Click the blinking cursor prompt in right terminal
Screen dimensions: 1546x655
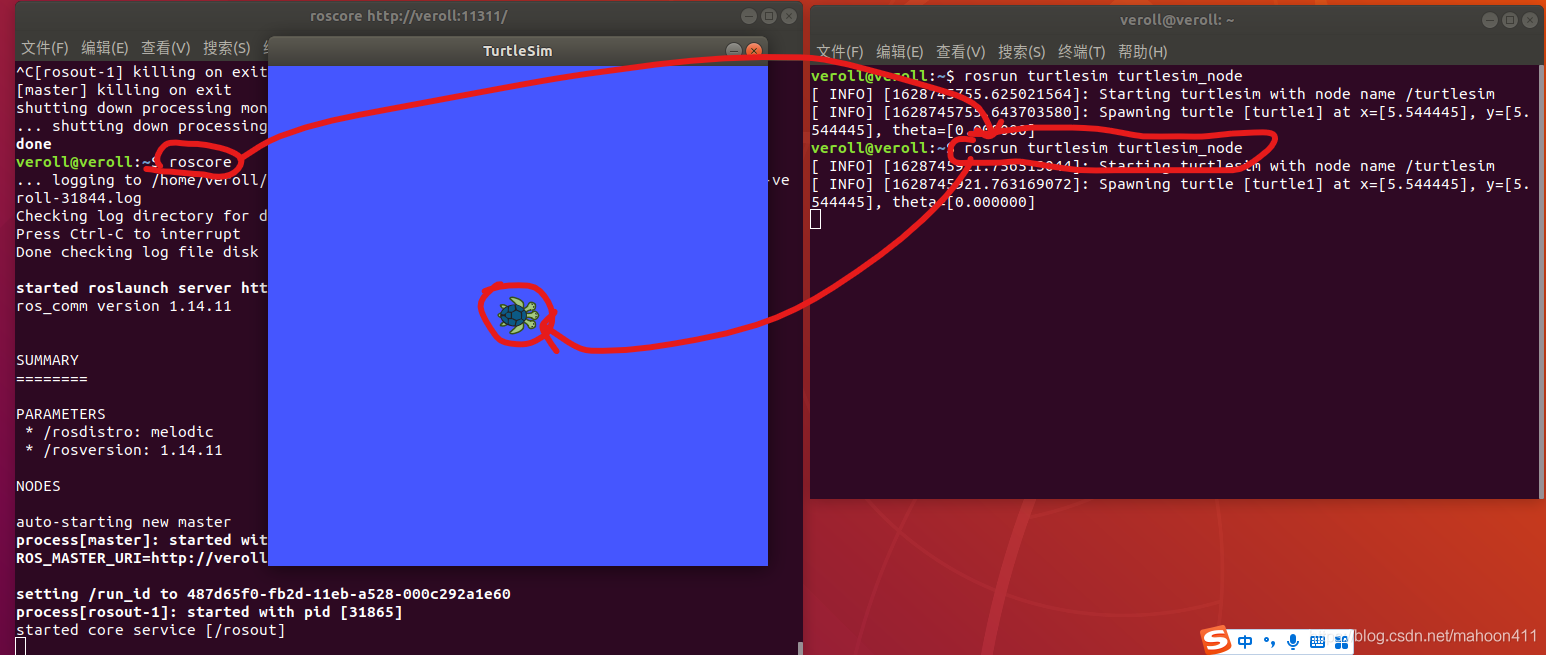tap(815, 218)
